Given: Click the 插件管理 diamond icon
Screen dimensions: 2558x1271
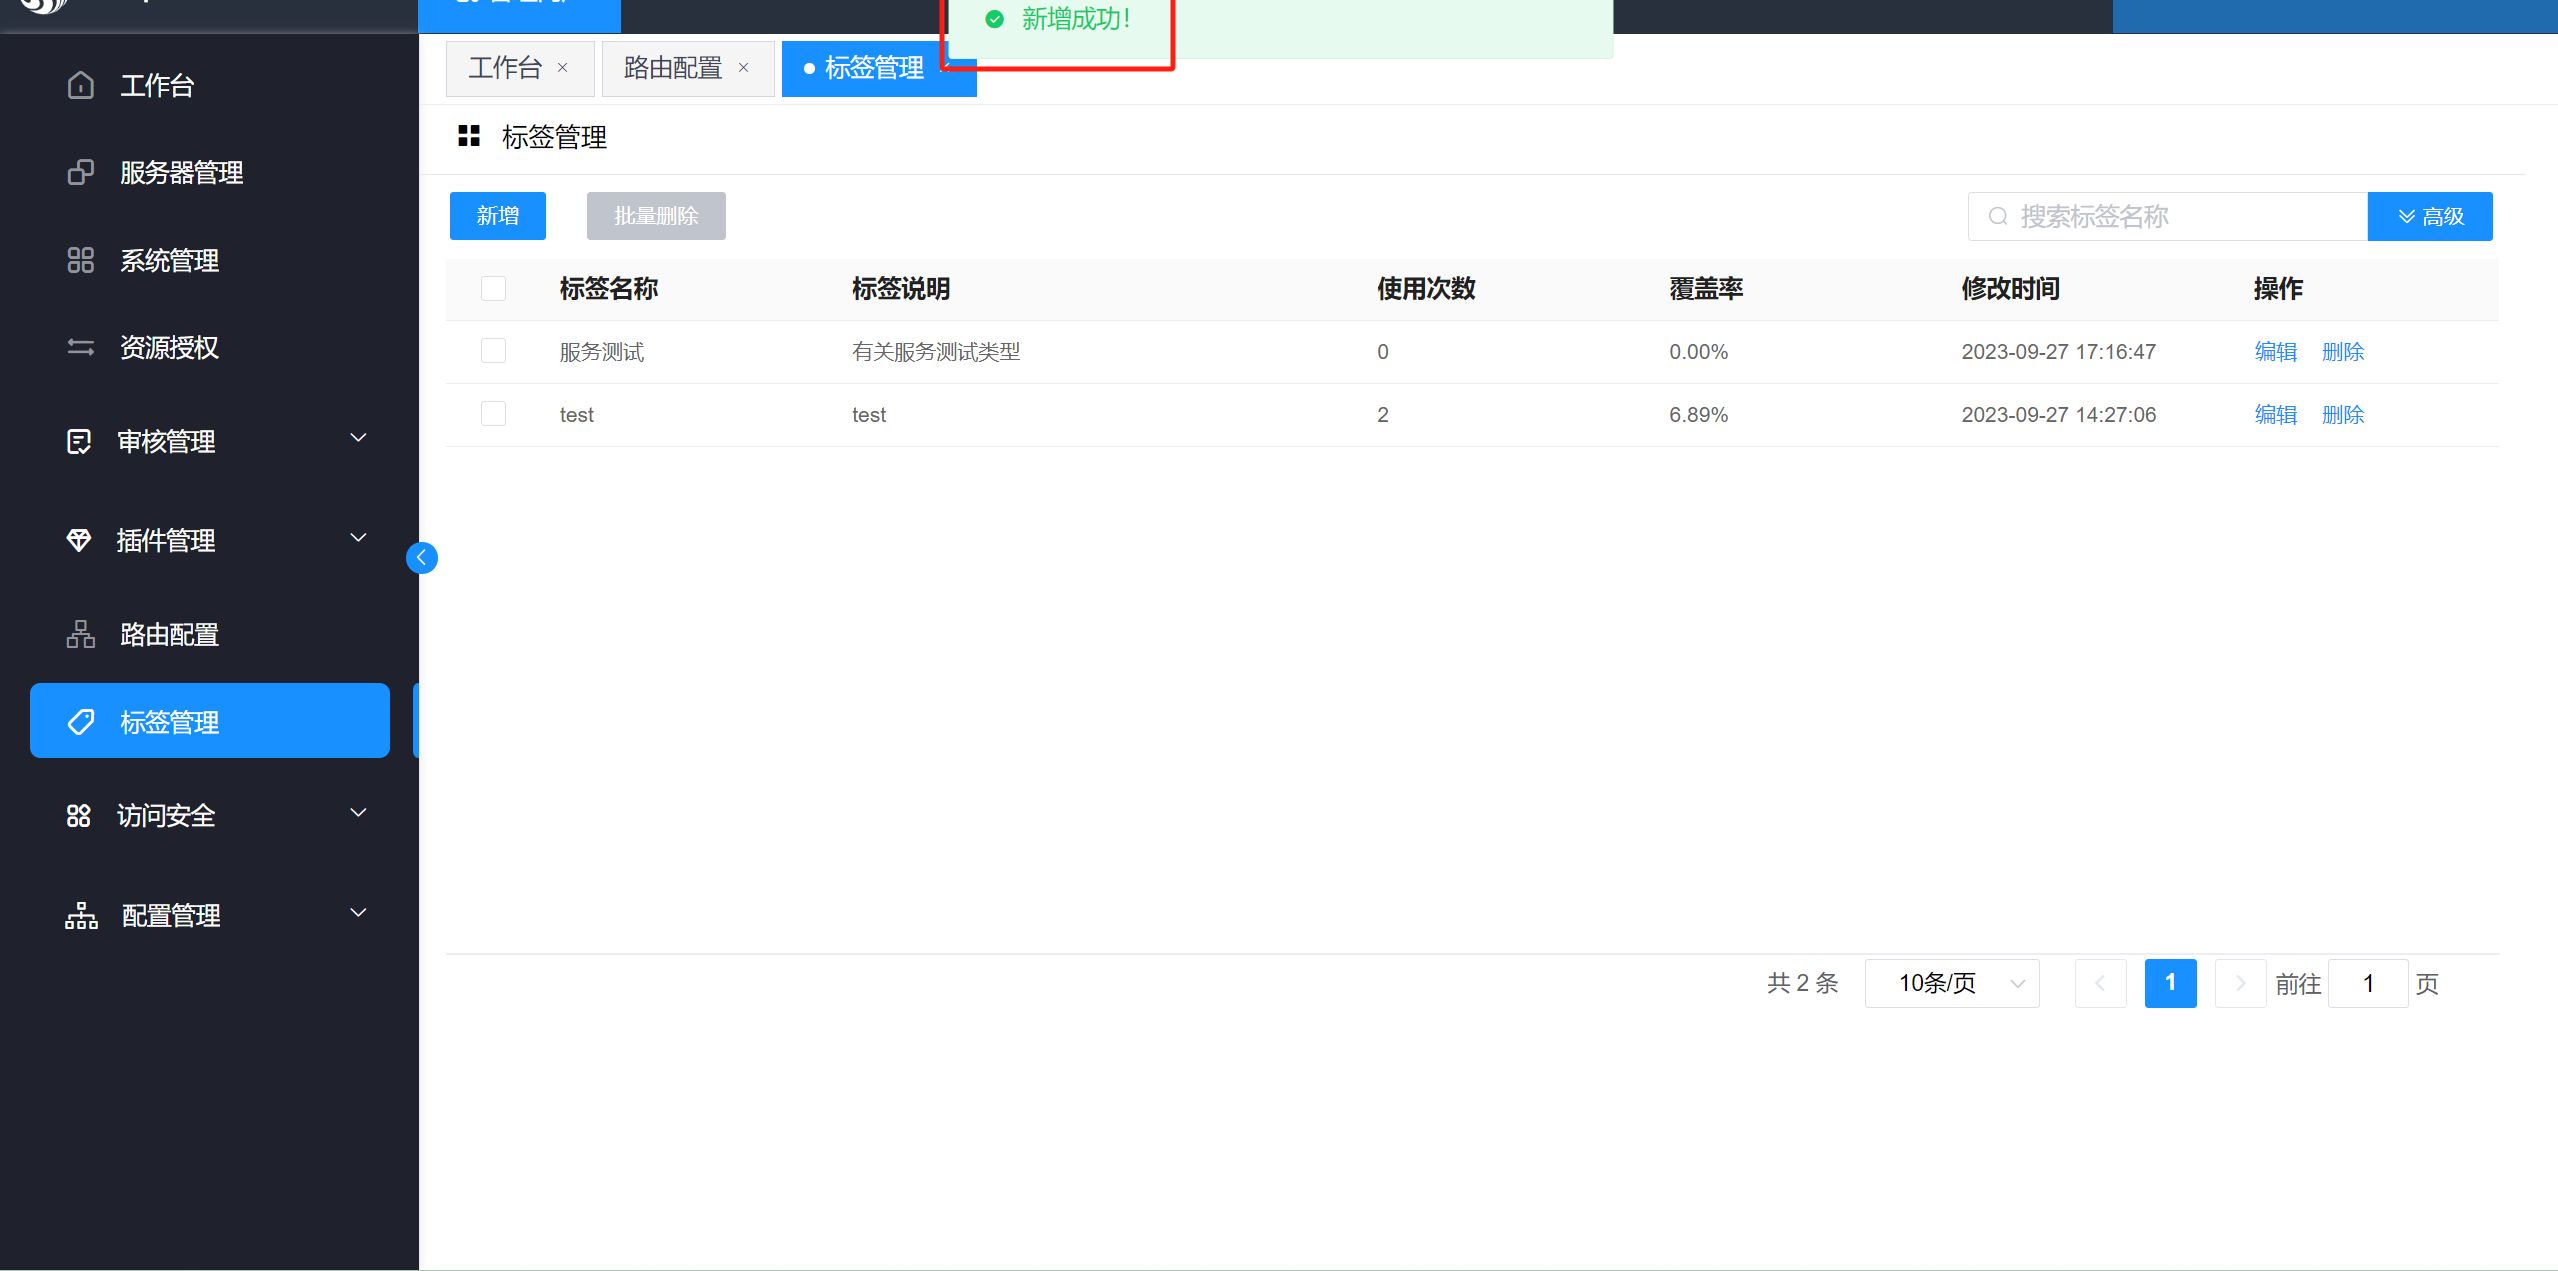Looking at the screenshot, I should 79,540.
